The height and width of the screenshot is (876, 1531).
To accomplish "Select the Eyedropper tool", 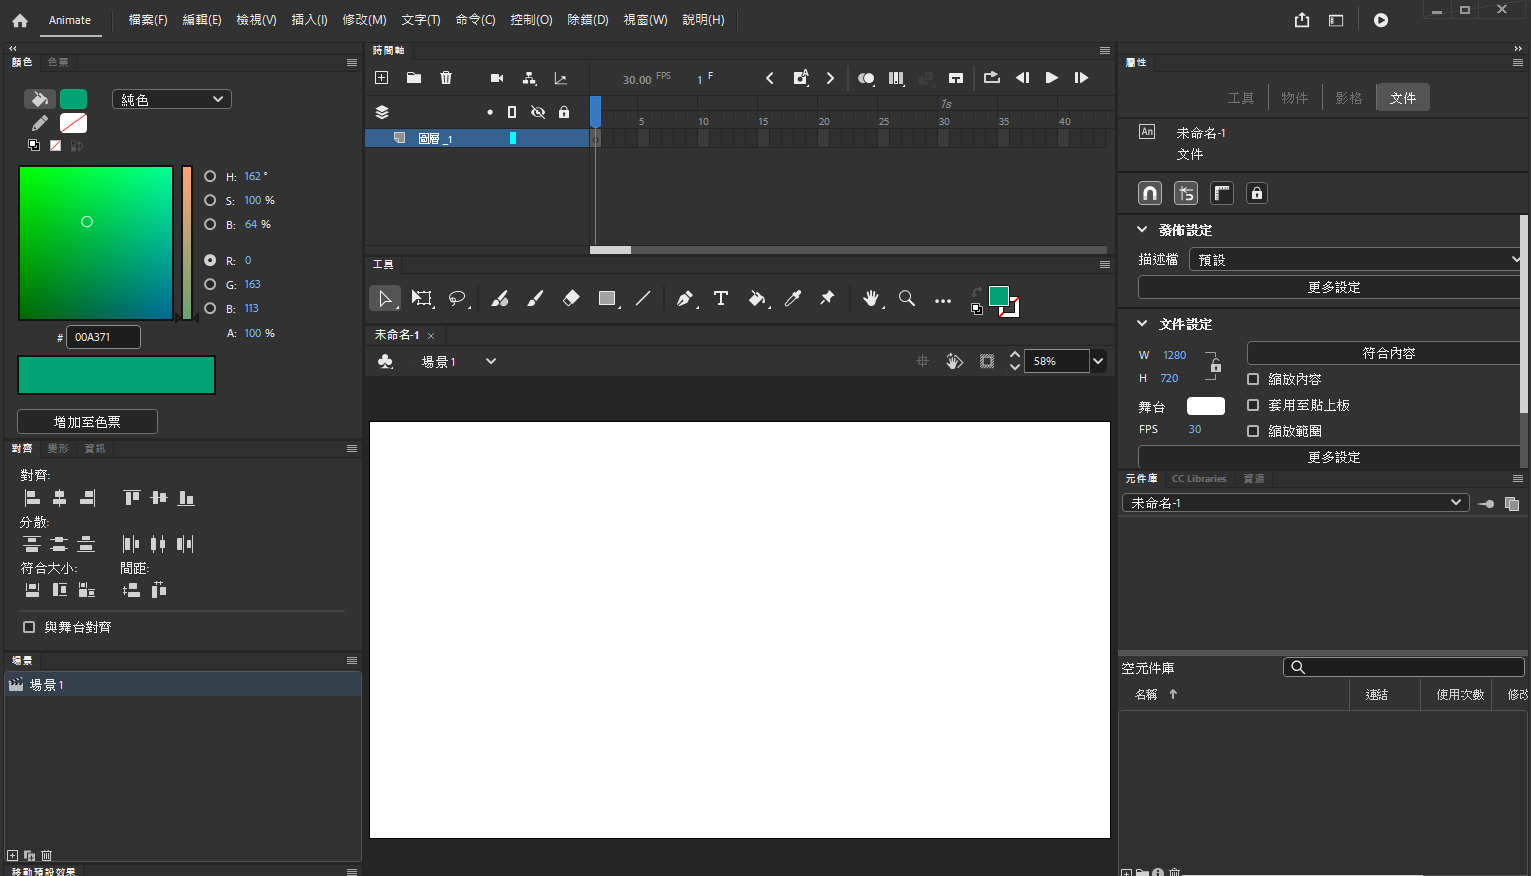I will point(793,298).
